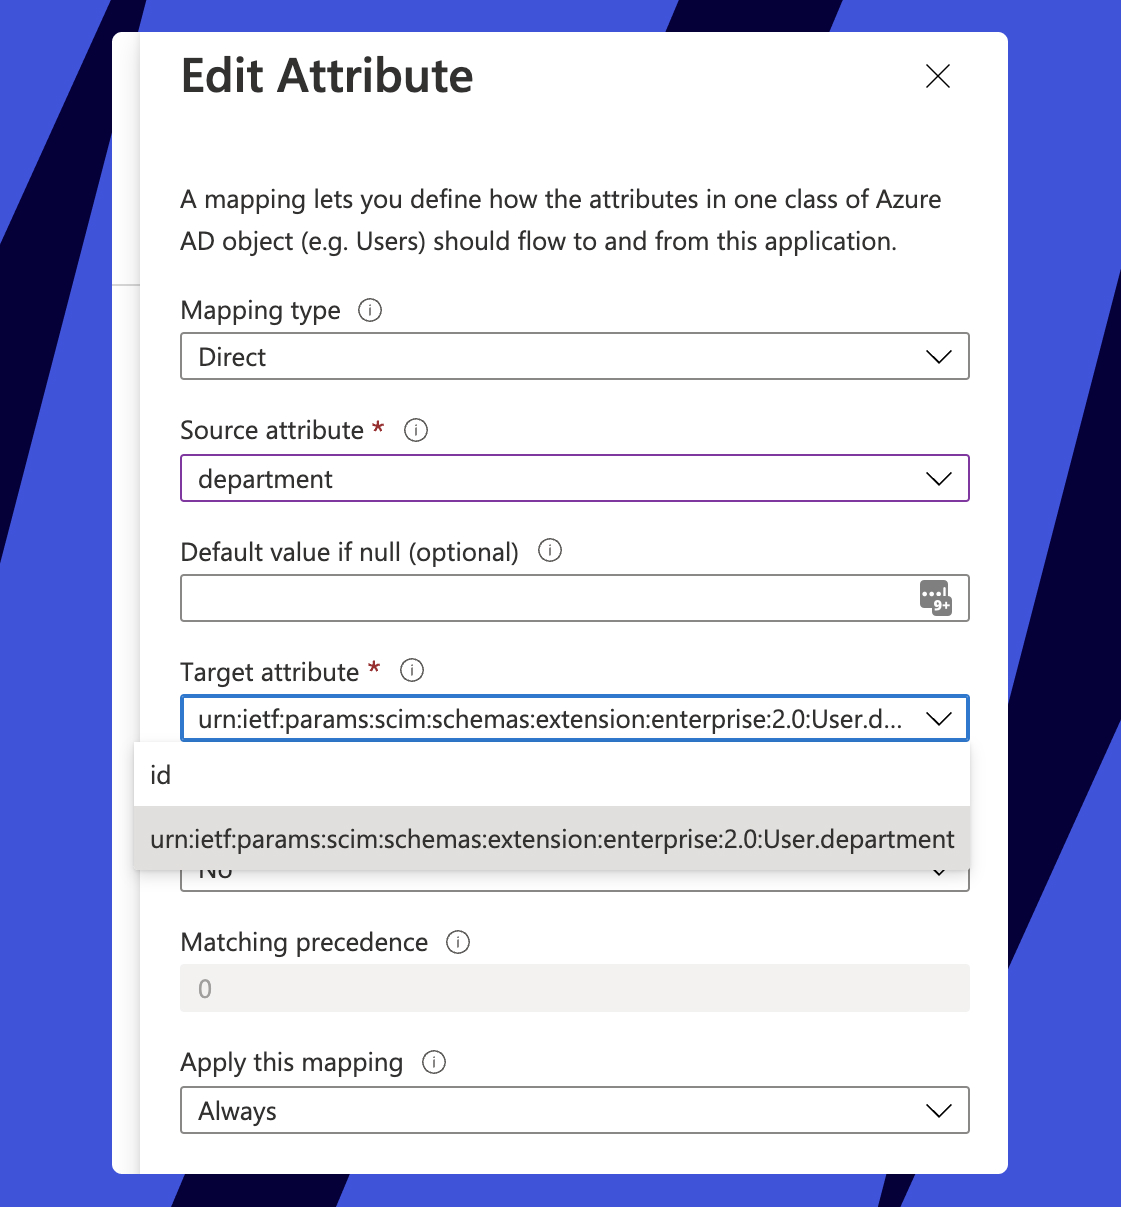Image resolution: width=1121 pixels, height=1207 pixels.
Task: Select the id option in target list
Action: [161, 775]
